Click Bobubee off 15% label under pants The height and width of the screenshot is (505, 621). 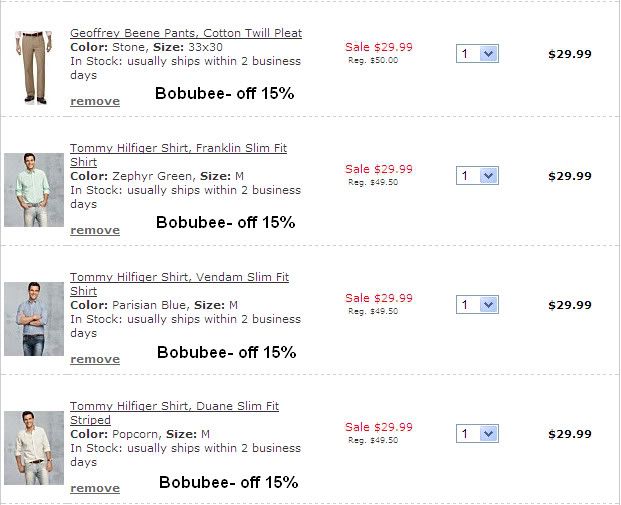pyautogui.click(x=224, y=94)
